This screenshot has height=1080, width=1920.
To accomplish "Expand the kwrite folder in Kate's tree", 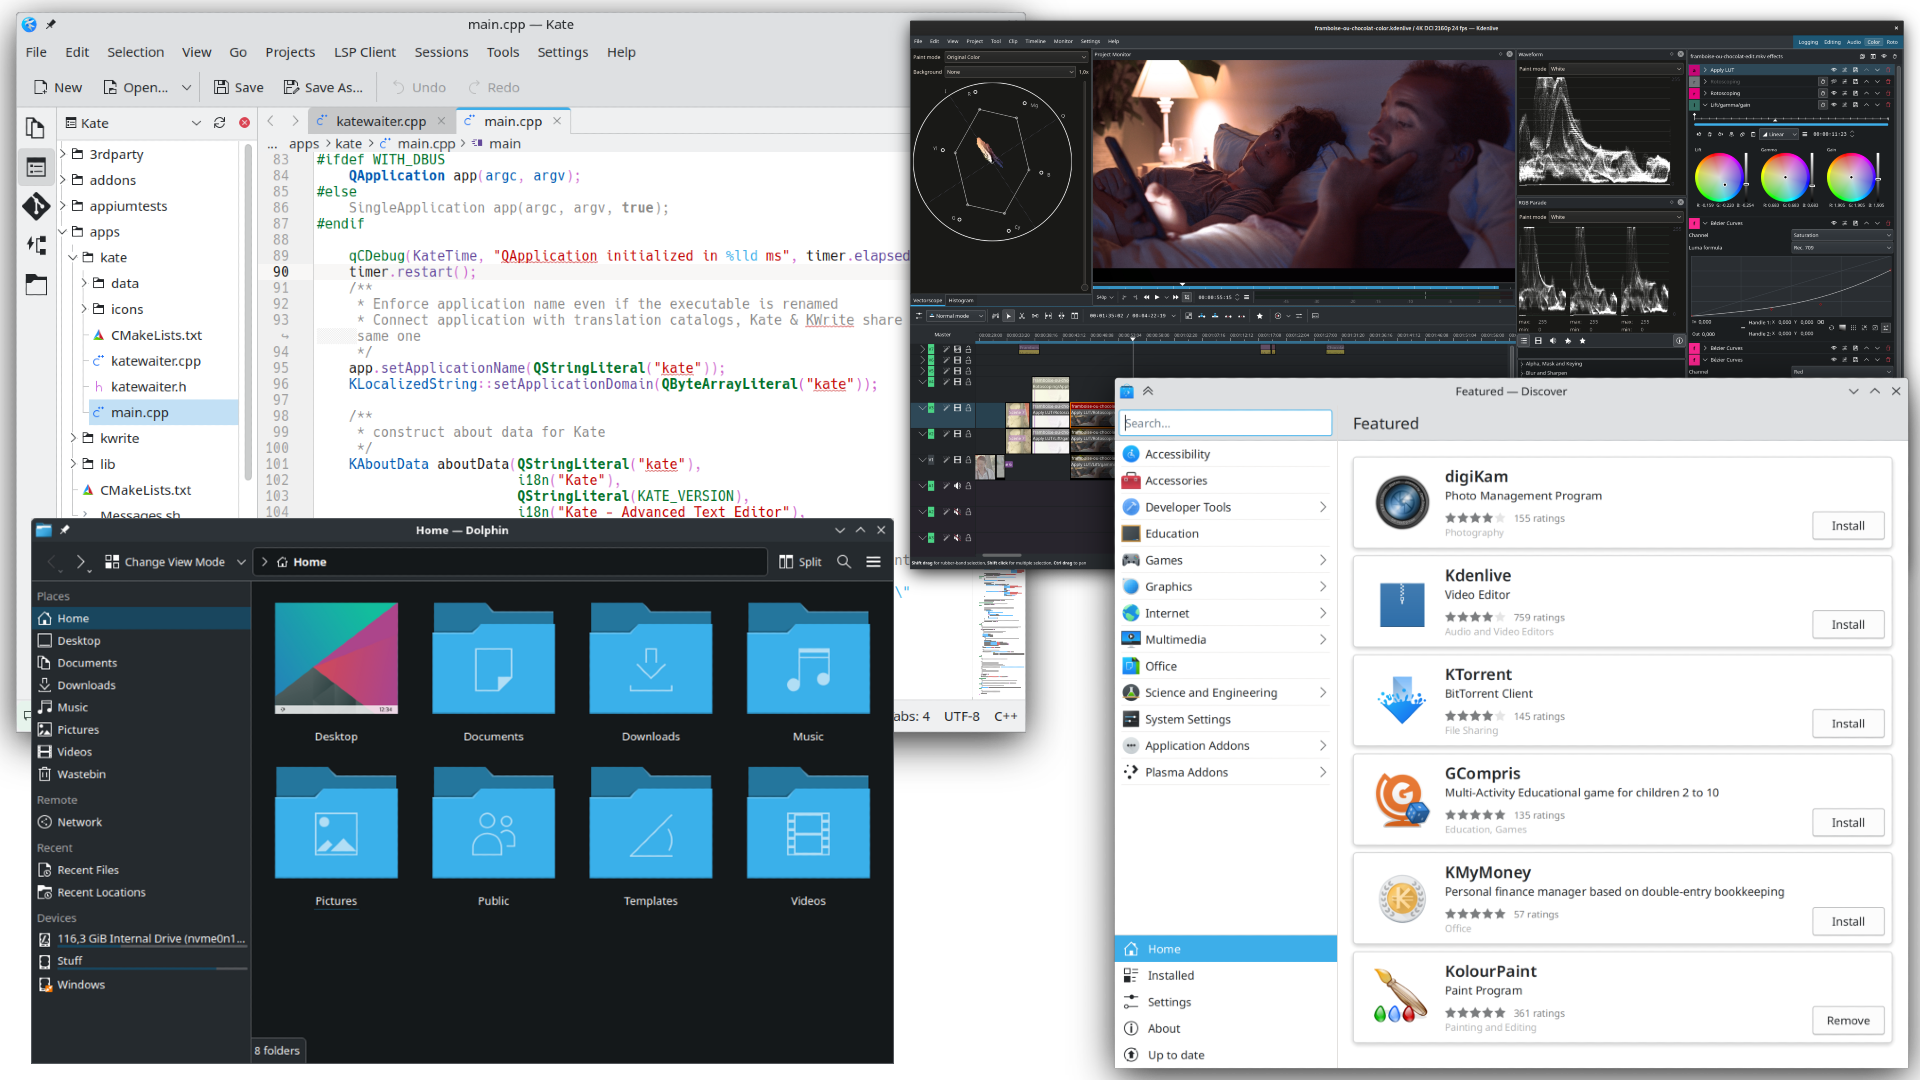I will 73,438.
